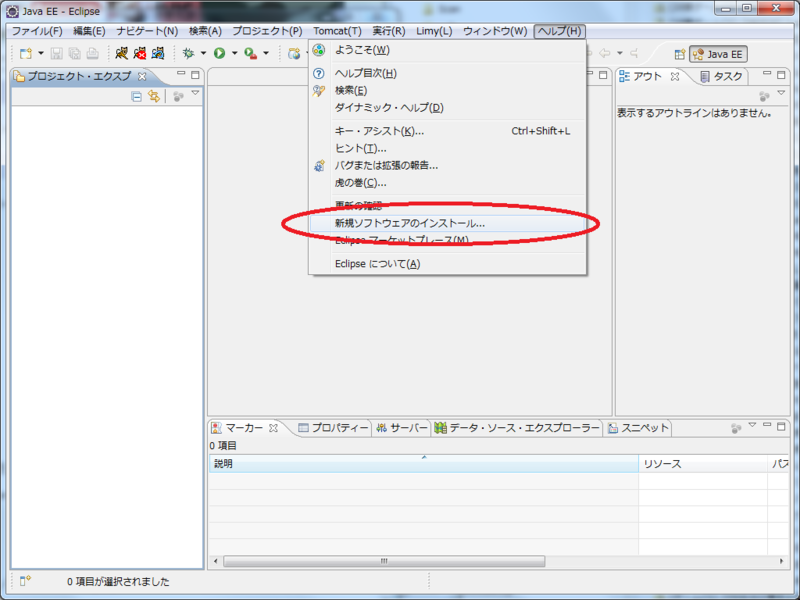Open outline view menu triangle

pyautogui.click(x=781, y=93)
